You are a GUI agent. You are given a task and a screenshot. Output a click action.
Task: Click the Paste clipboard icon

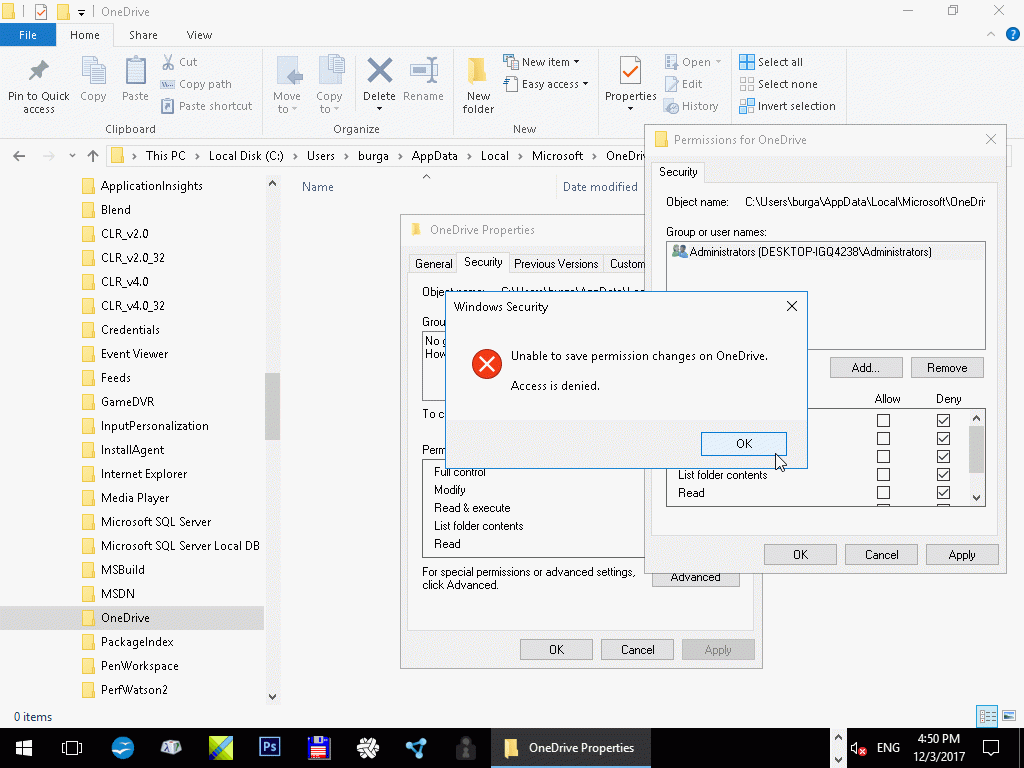click(x=135, y=71)
